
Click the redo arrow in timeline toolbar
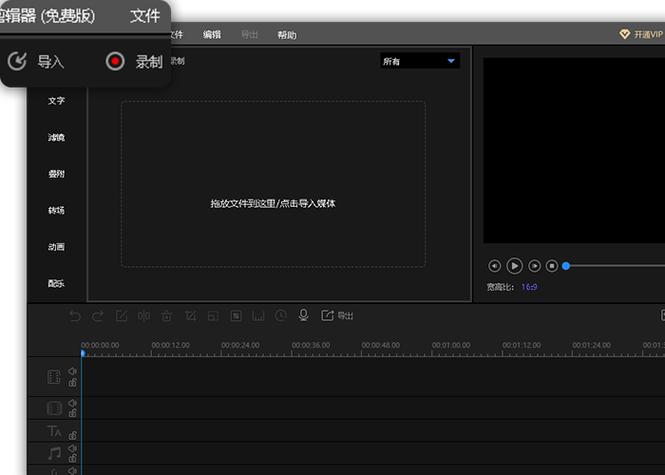[x=98, y=316]
